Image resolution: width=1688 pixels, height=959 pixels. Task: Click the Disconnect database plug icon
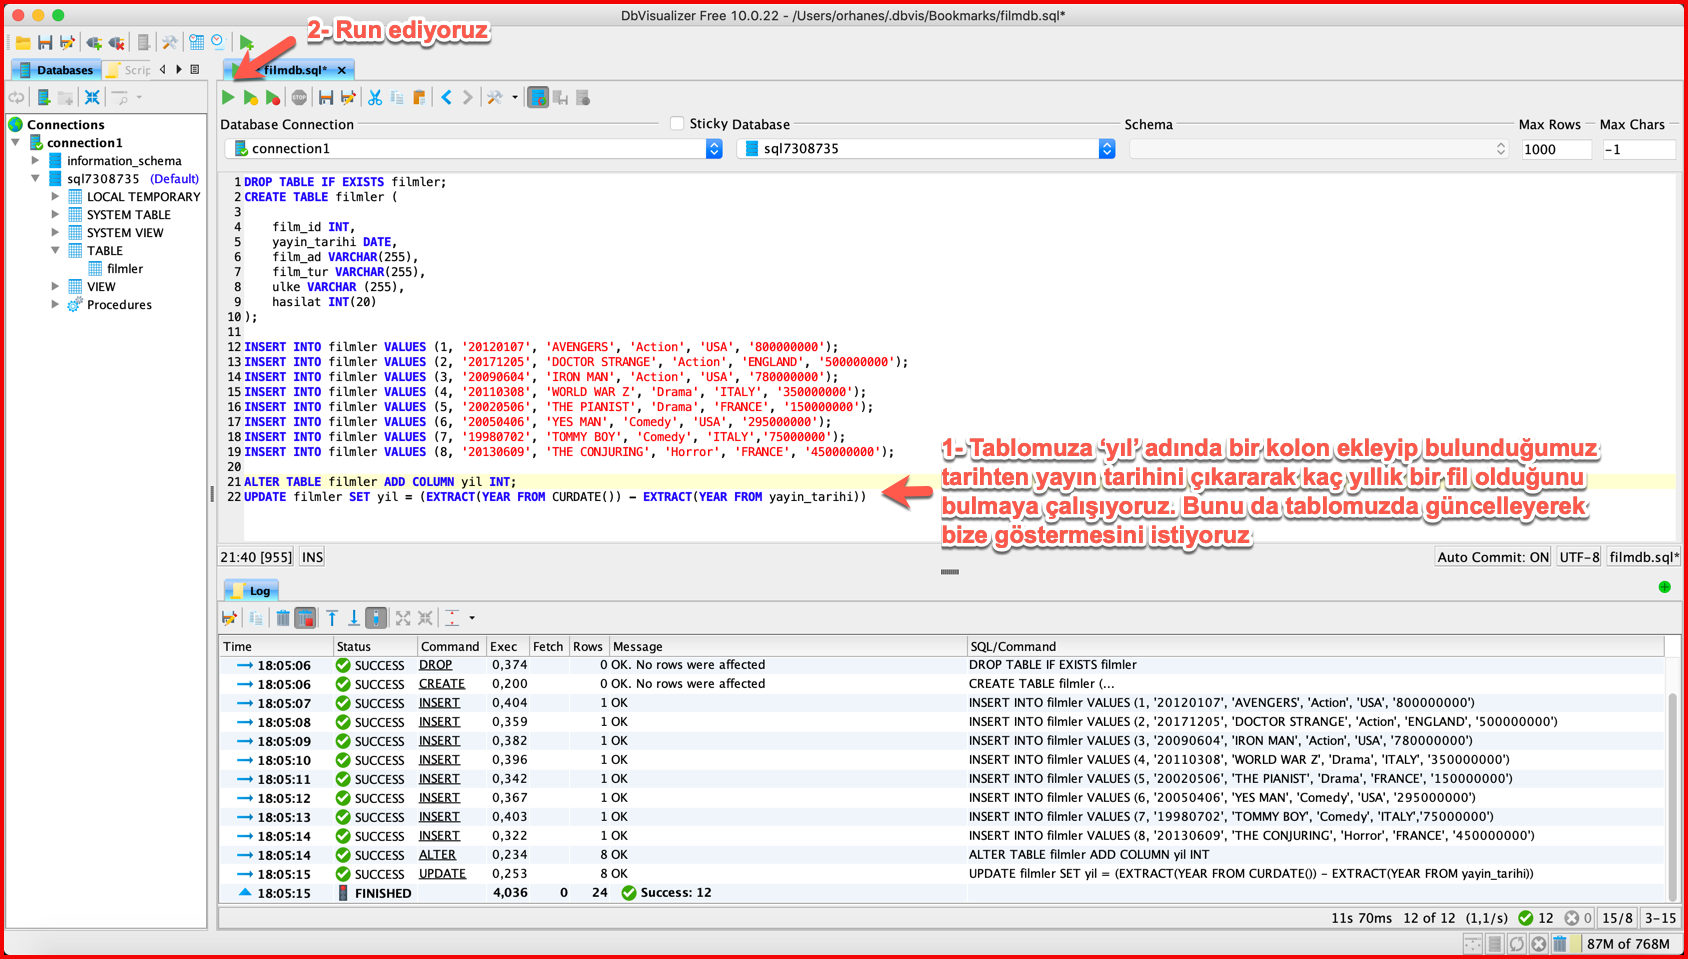(117, 43)
